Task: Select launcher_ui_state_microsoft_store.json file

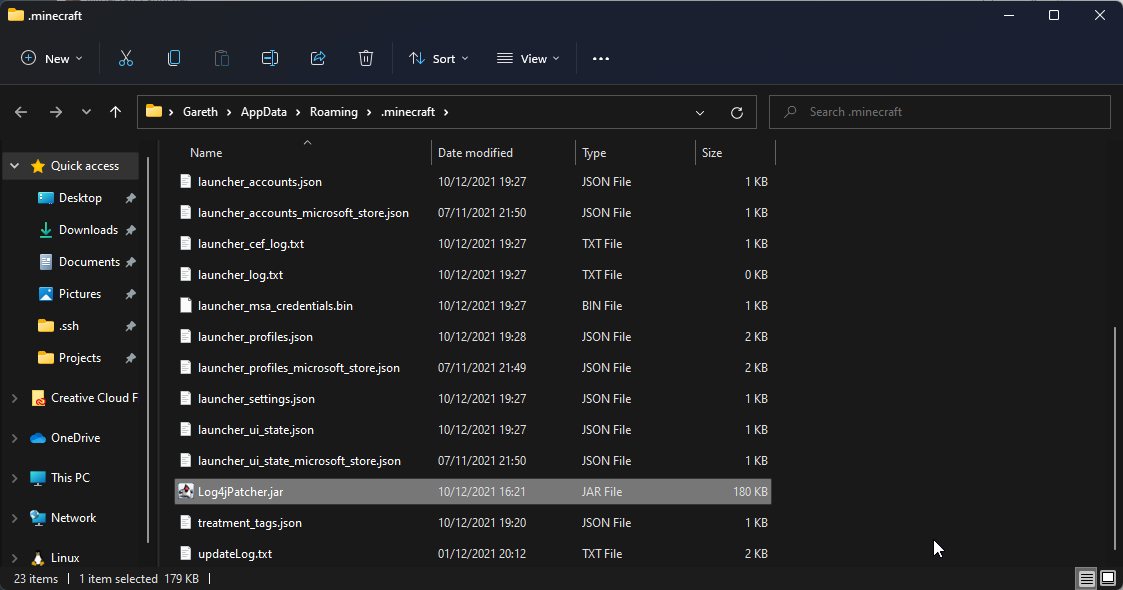Action: (473, 461)
